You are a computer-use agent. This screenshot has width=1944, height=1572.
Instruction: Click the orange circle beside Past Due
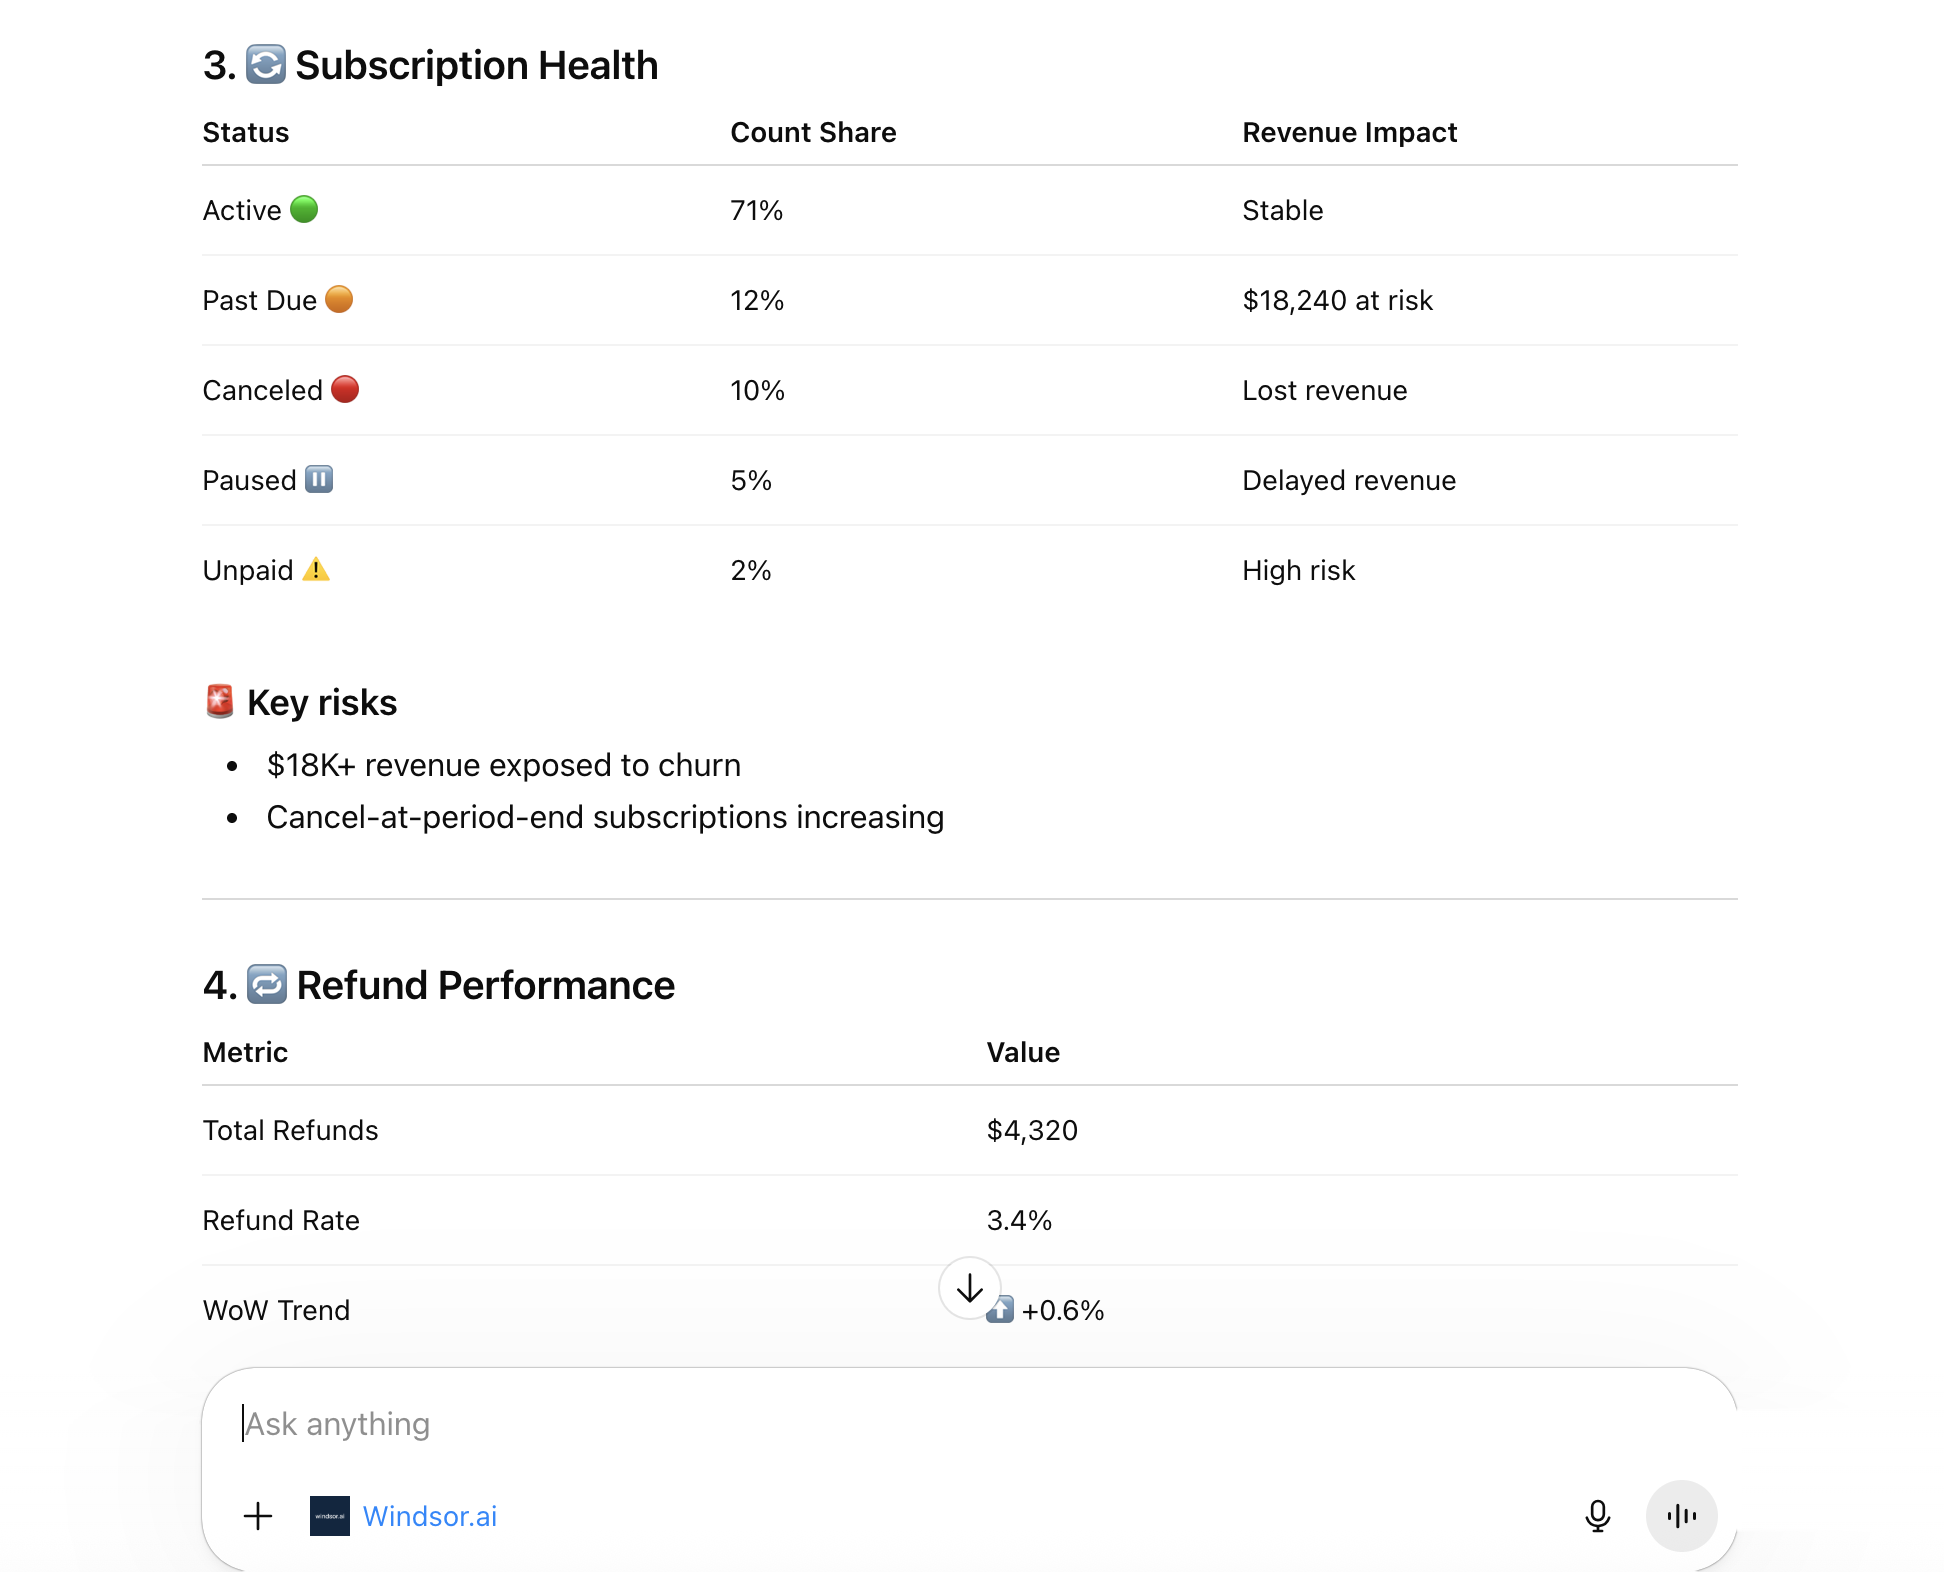click(x=339, y=299)
